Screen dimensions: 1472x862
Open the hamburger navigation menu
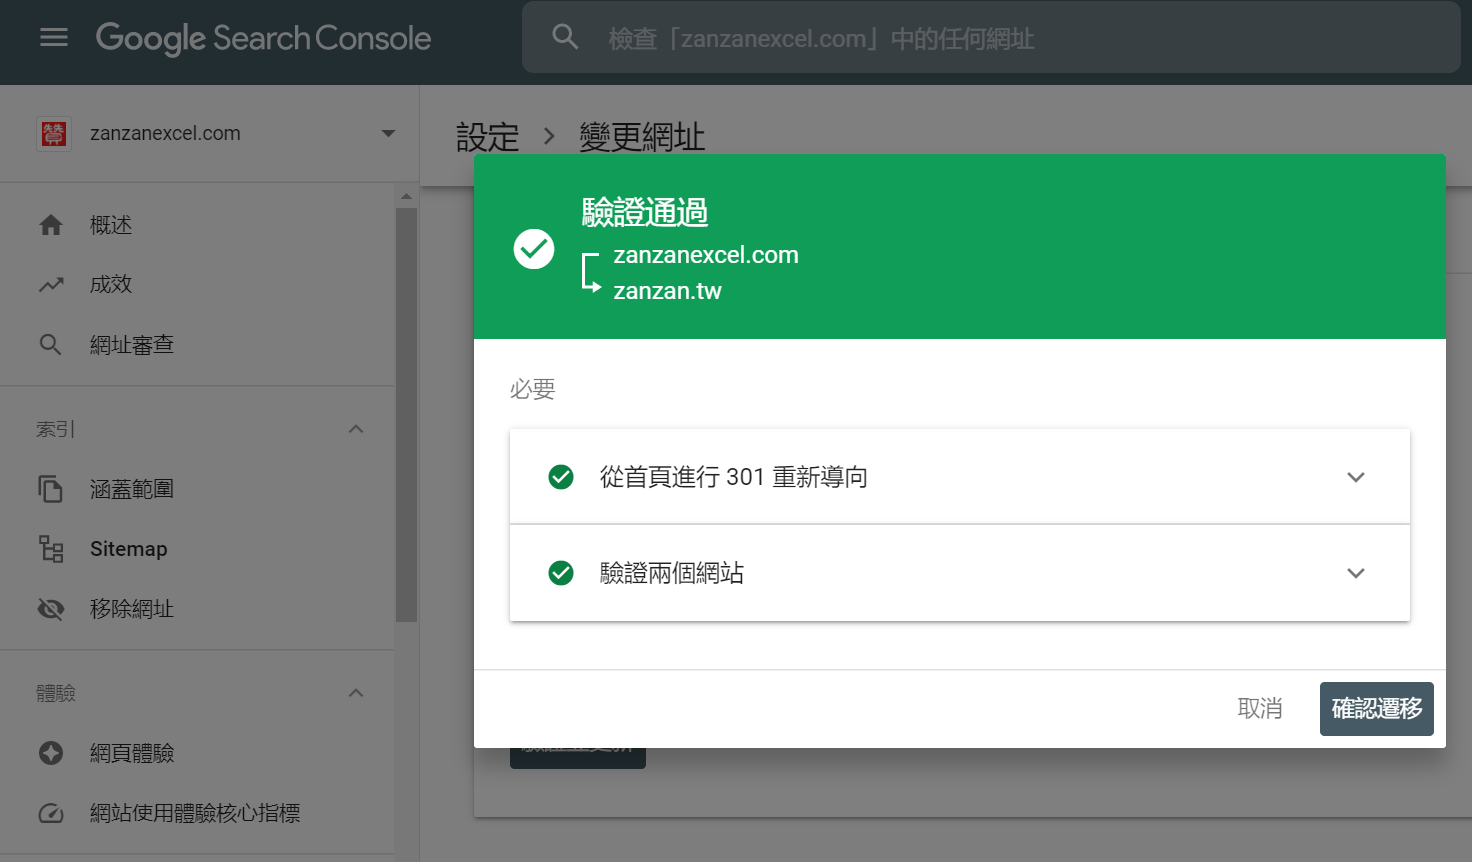pos(54,38)
